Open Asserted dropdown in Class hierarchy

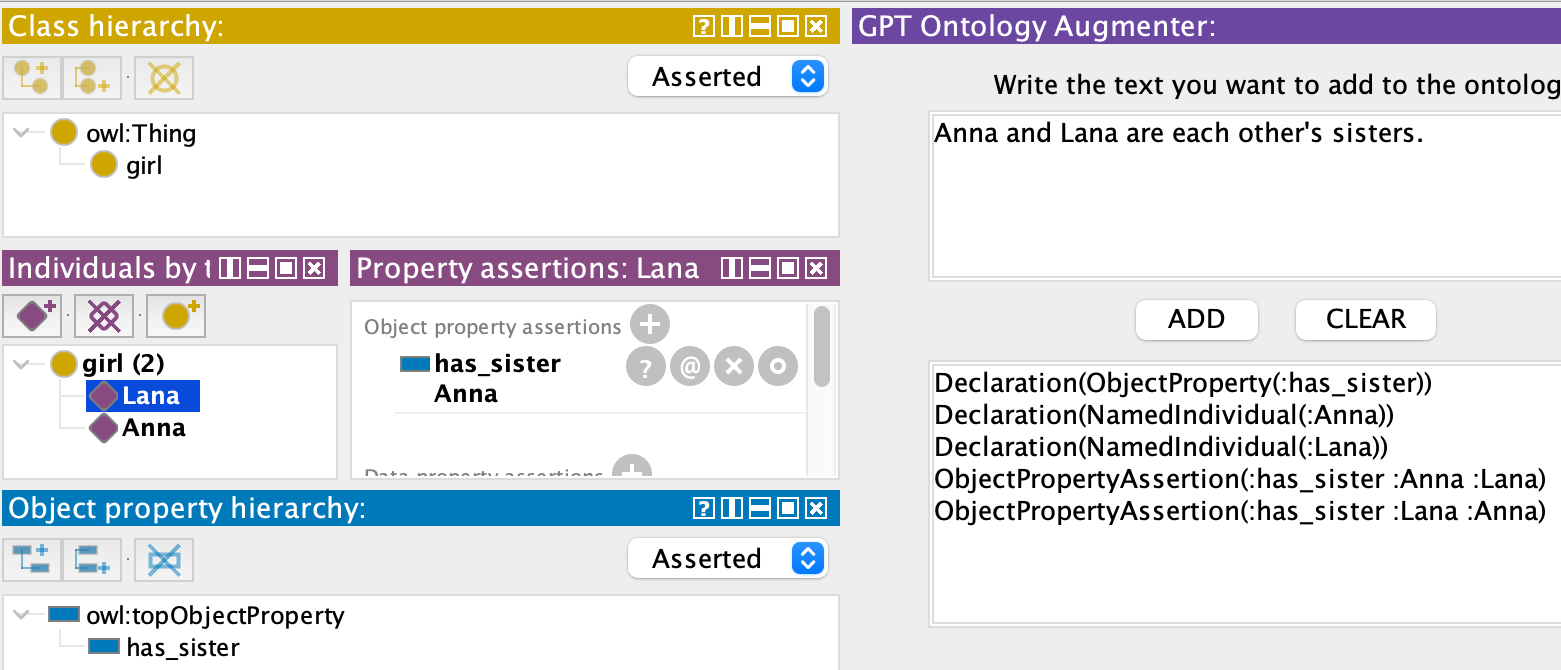click(x=727, y=77)
